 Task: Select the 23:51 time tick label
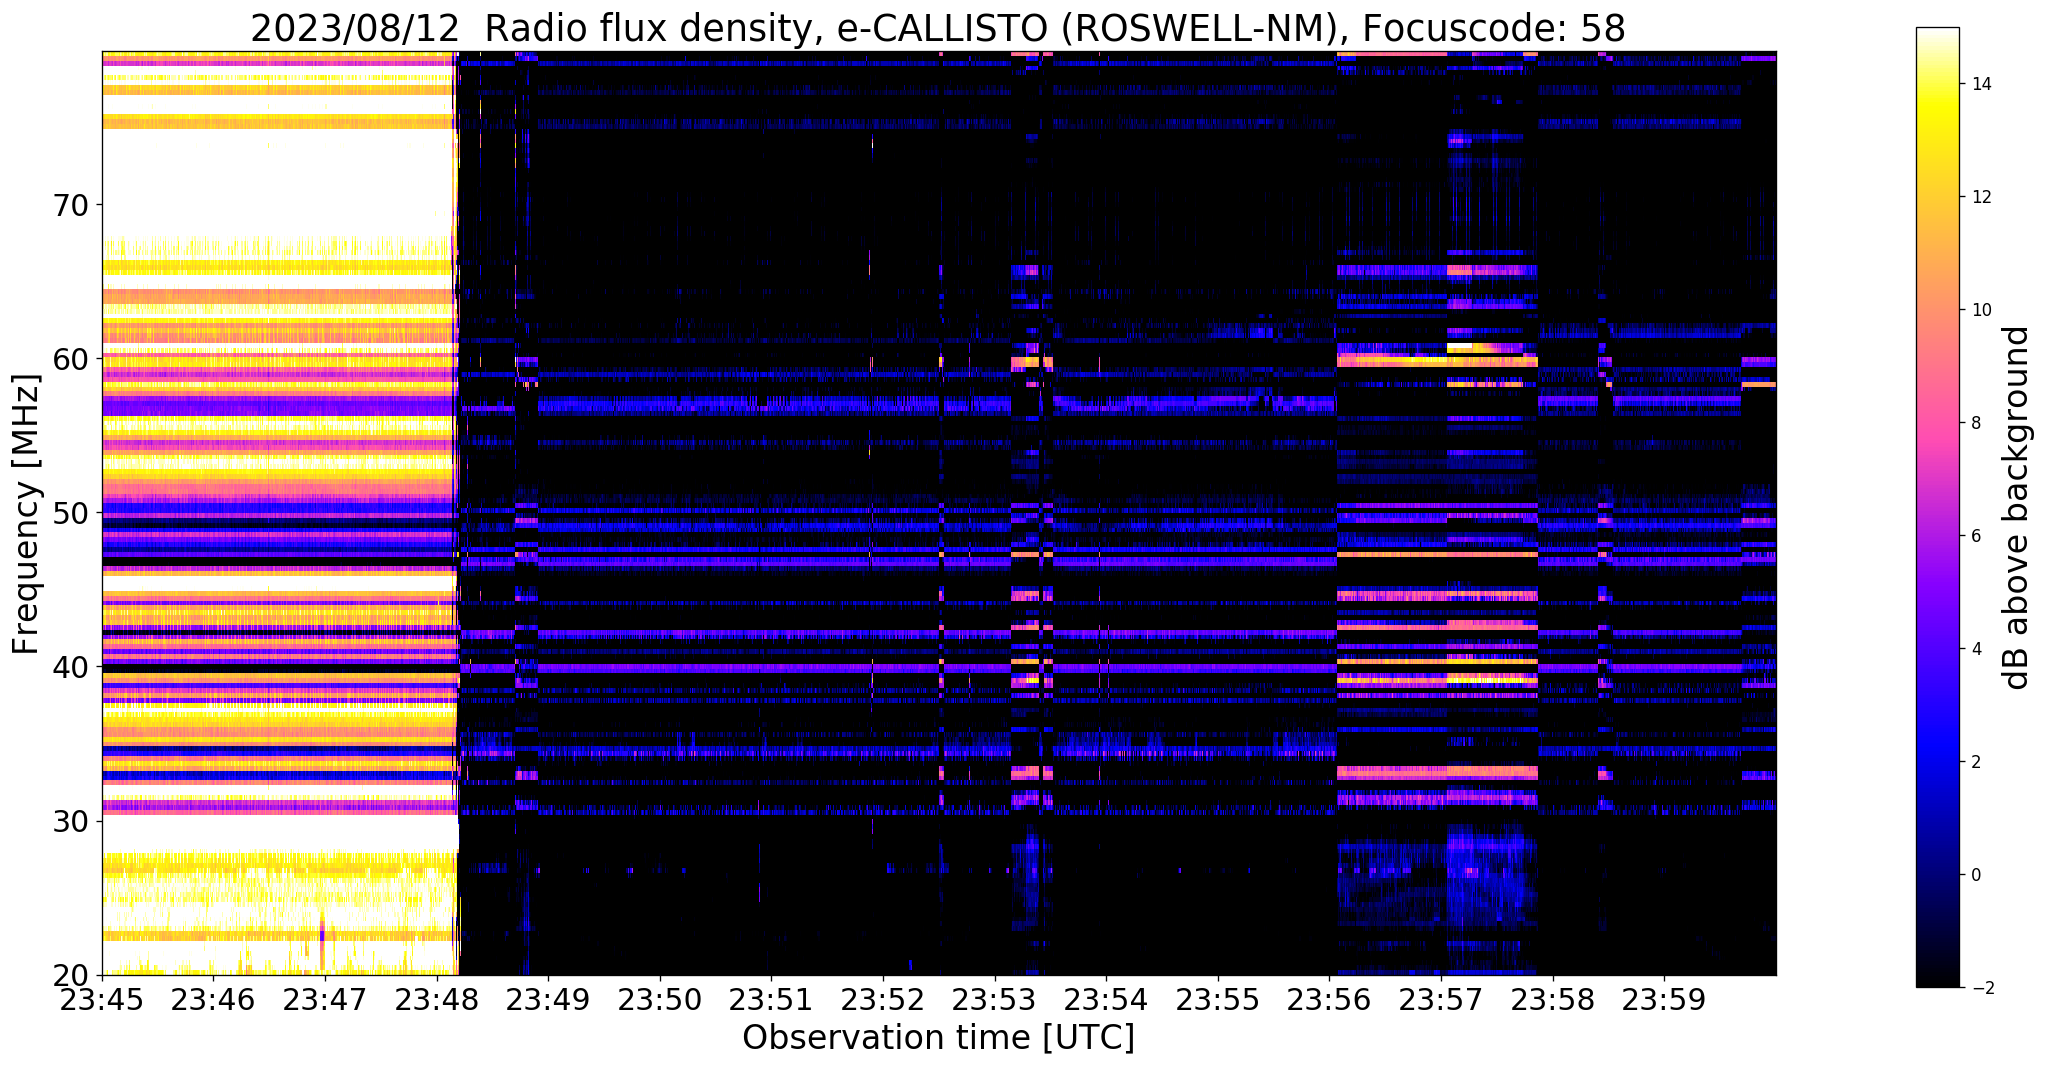(772, 999)
